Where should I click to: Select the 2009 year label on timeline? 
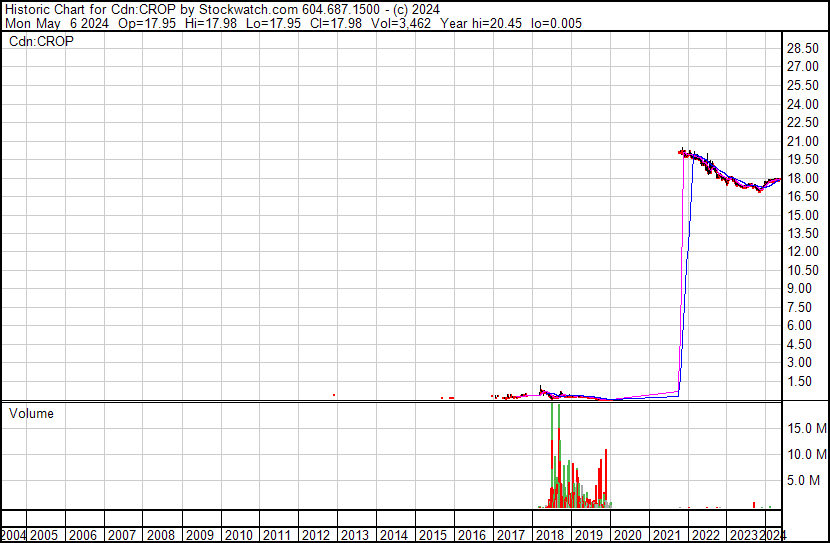click(200, 535)
